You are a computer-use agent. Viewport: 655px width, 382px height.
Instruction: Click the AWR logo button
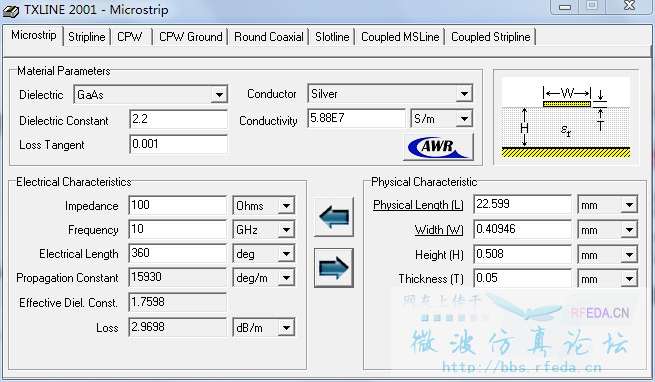pos(438,147)
